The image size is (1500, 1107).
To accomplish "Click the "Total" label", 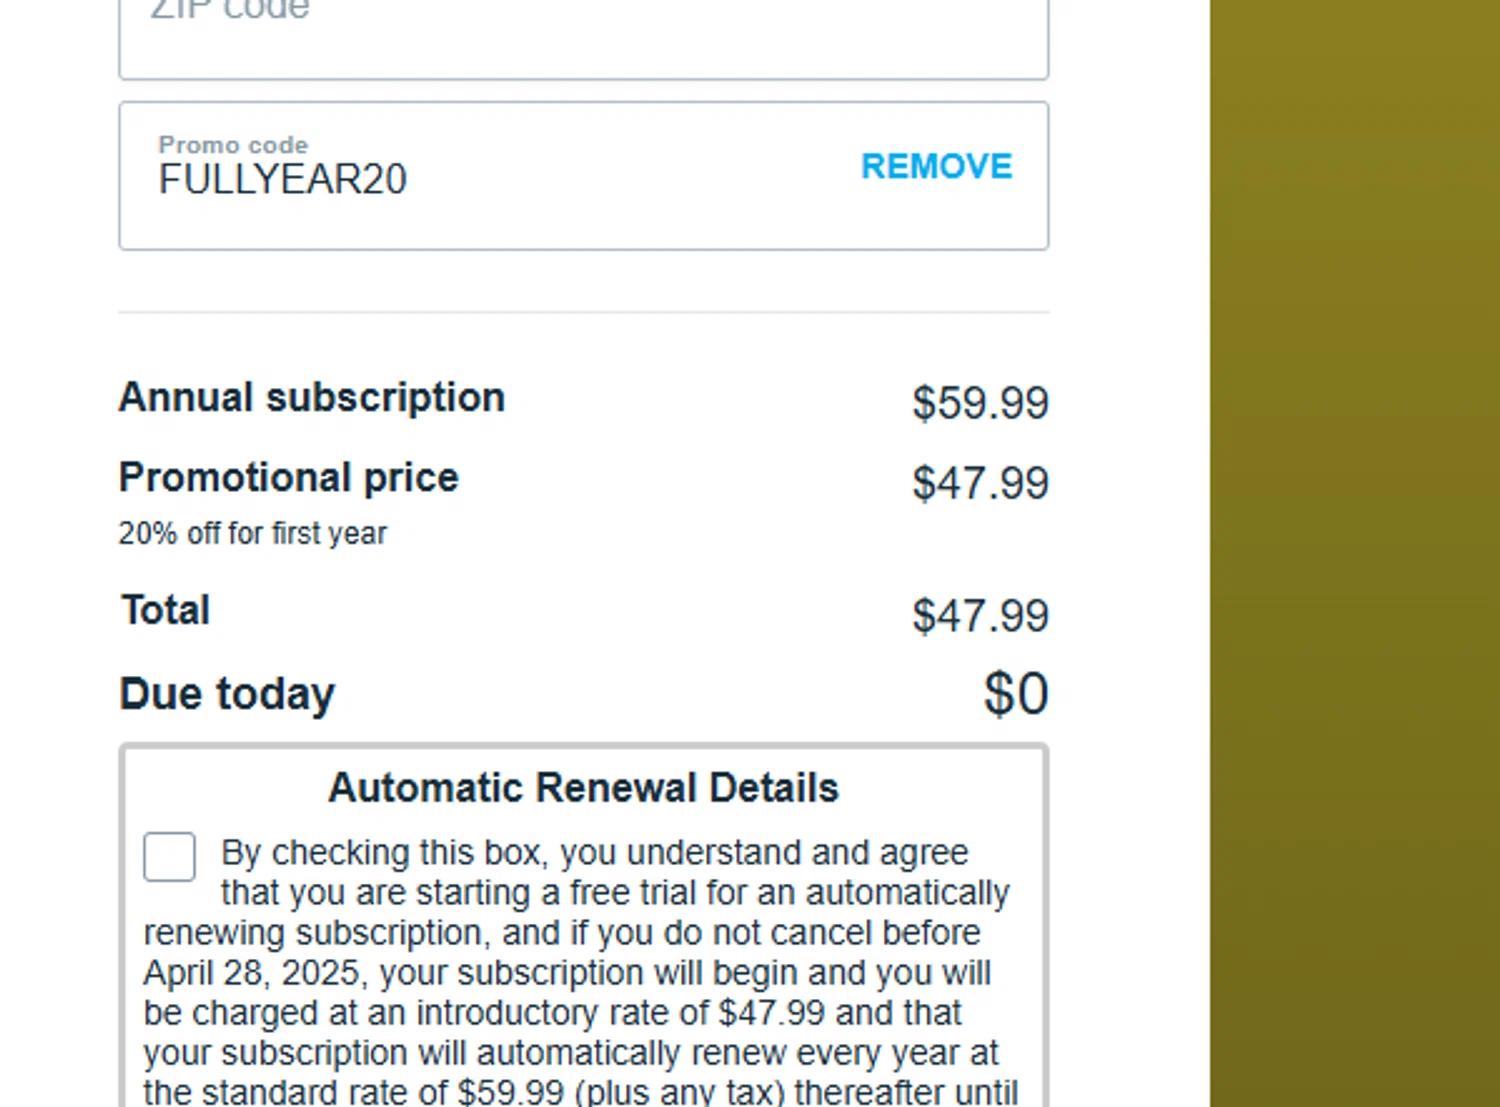I will coord(166,610).
